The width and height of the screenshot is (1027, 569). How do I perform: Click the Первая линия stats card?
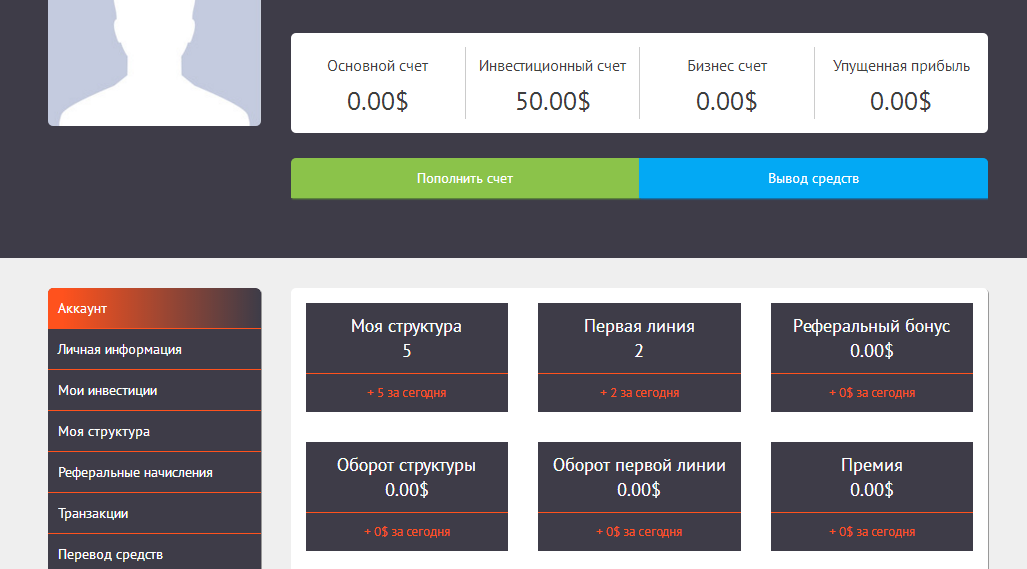(639, 356)
